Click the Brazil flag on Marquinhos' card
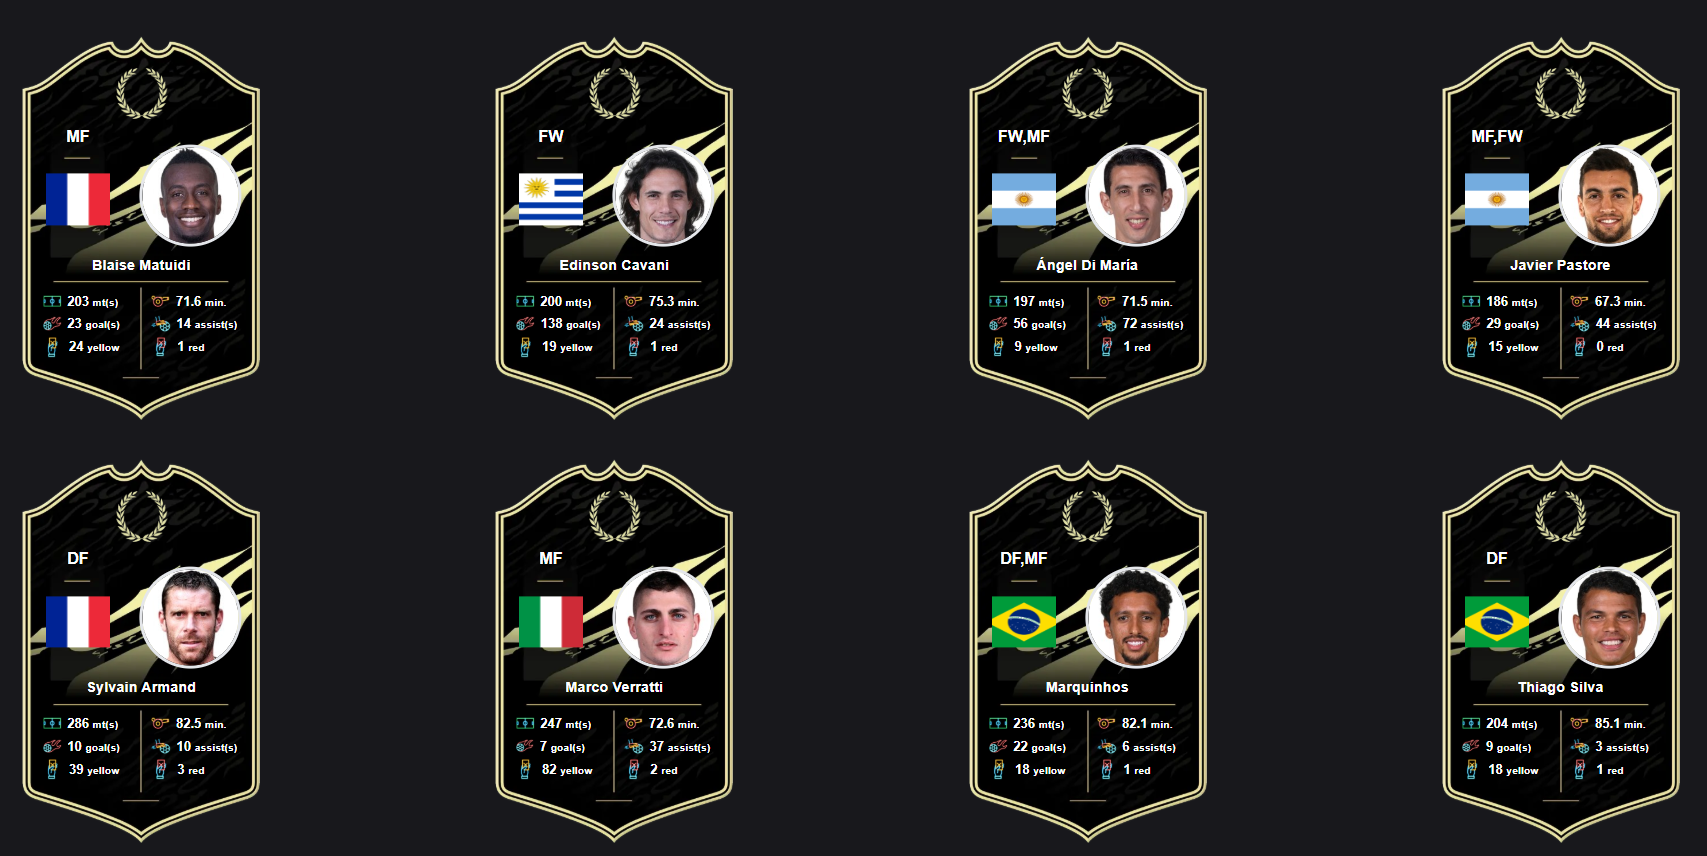 1024,622
